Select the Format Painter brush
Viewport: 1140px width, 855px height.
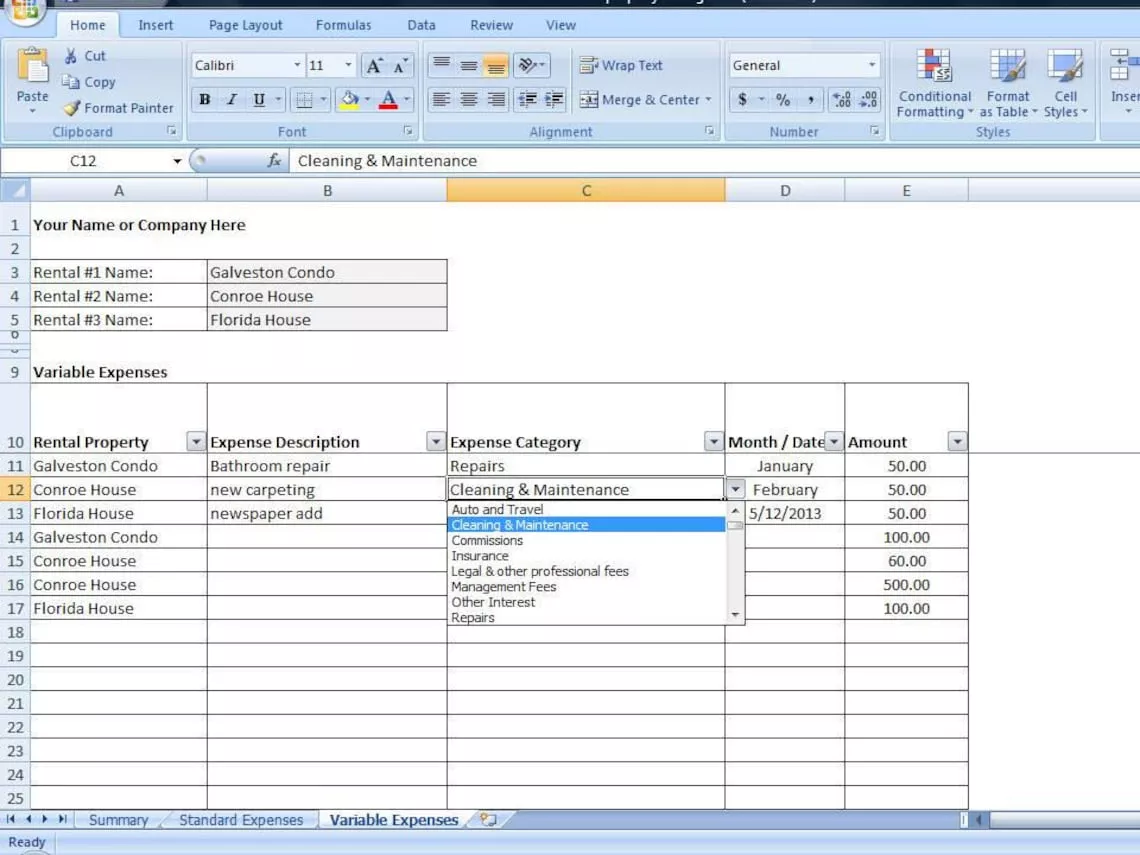coord(71,108)
